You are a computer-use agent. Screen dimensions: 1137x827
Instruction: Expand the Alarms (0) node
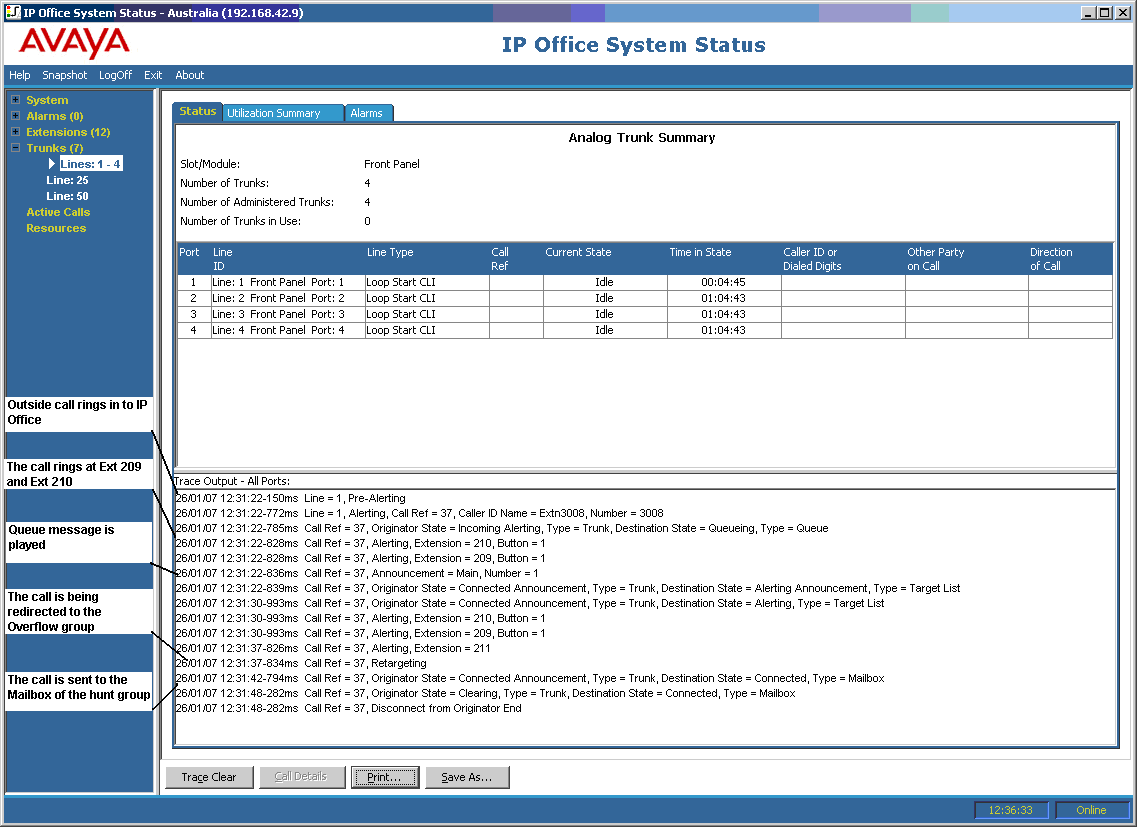[x=15, y=116]
